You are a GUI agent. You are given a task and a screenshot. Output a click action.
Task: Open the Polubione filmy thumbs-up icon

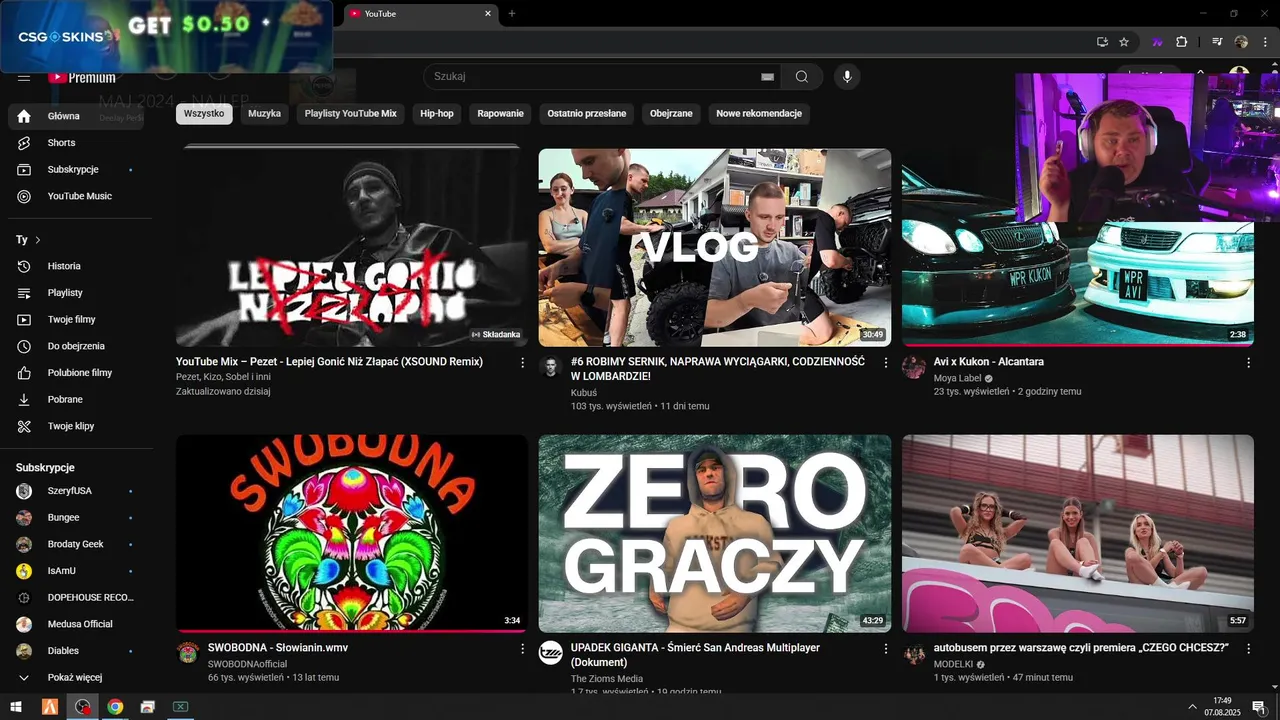point(24,373)
